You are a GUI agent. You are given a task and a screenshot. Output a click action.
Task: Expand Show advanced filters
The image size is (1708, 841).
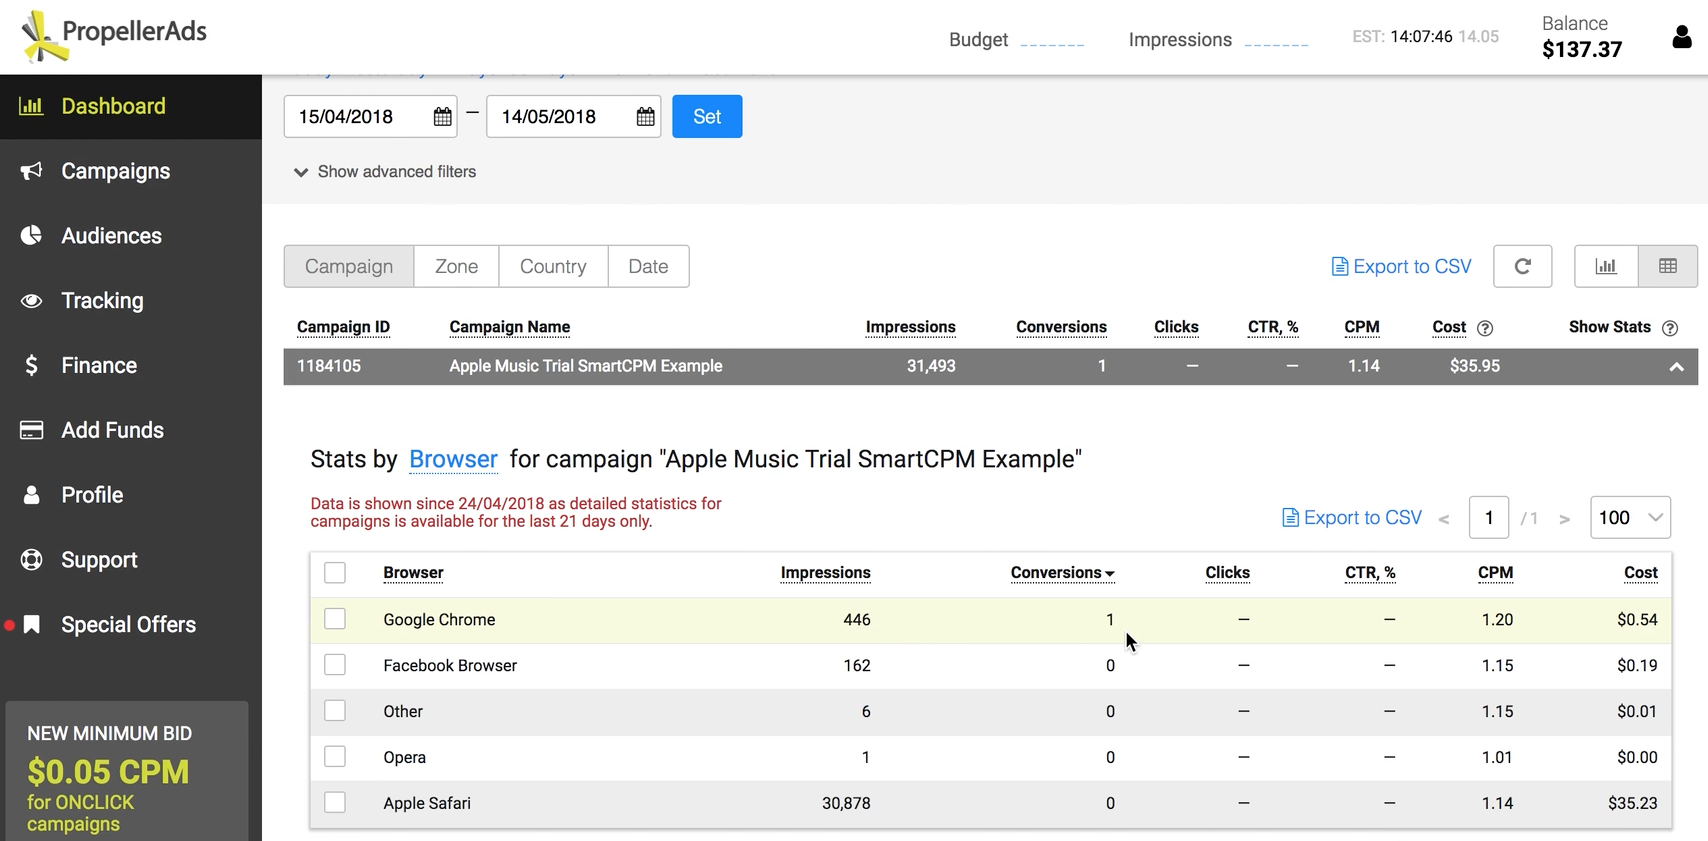[x=385, y=172]
